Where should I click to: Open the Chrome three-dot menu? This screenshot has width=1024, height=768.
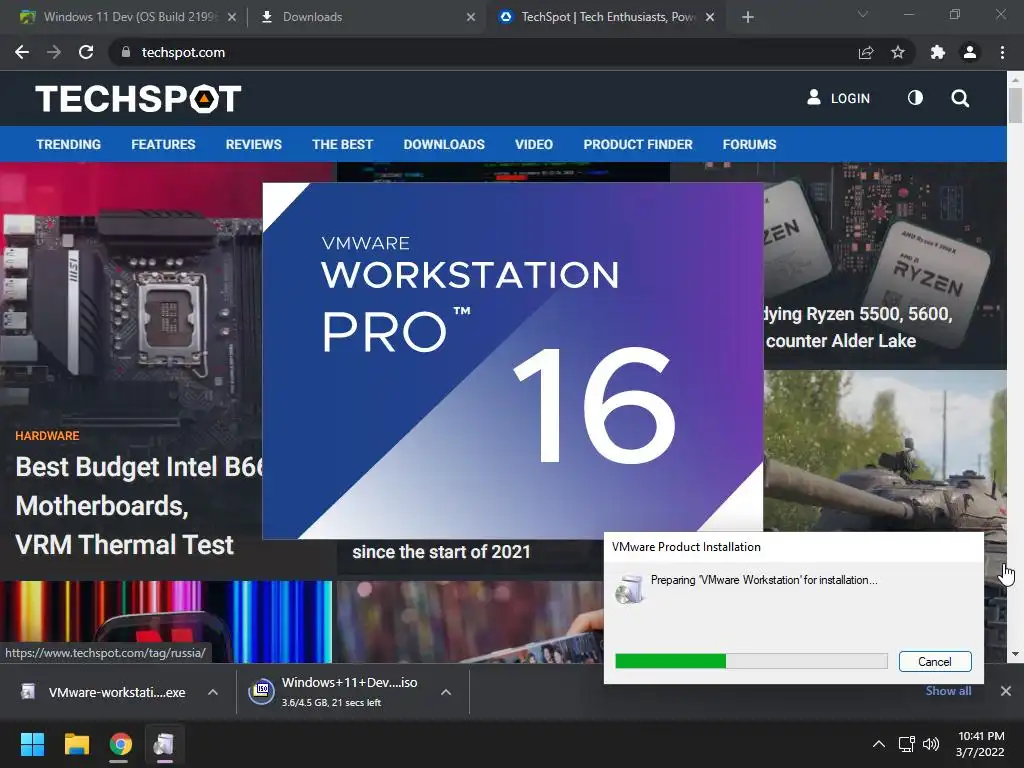[x=1002, y=52]
